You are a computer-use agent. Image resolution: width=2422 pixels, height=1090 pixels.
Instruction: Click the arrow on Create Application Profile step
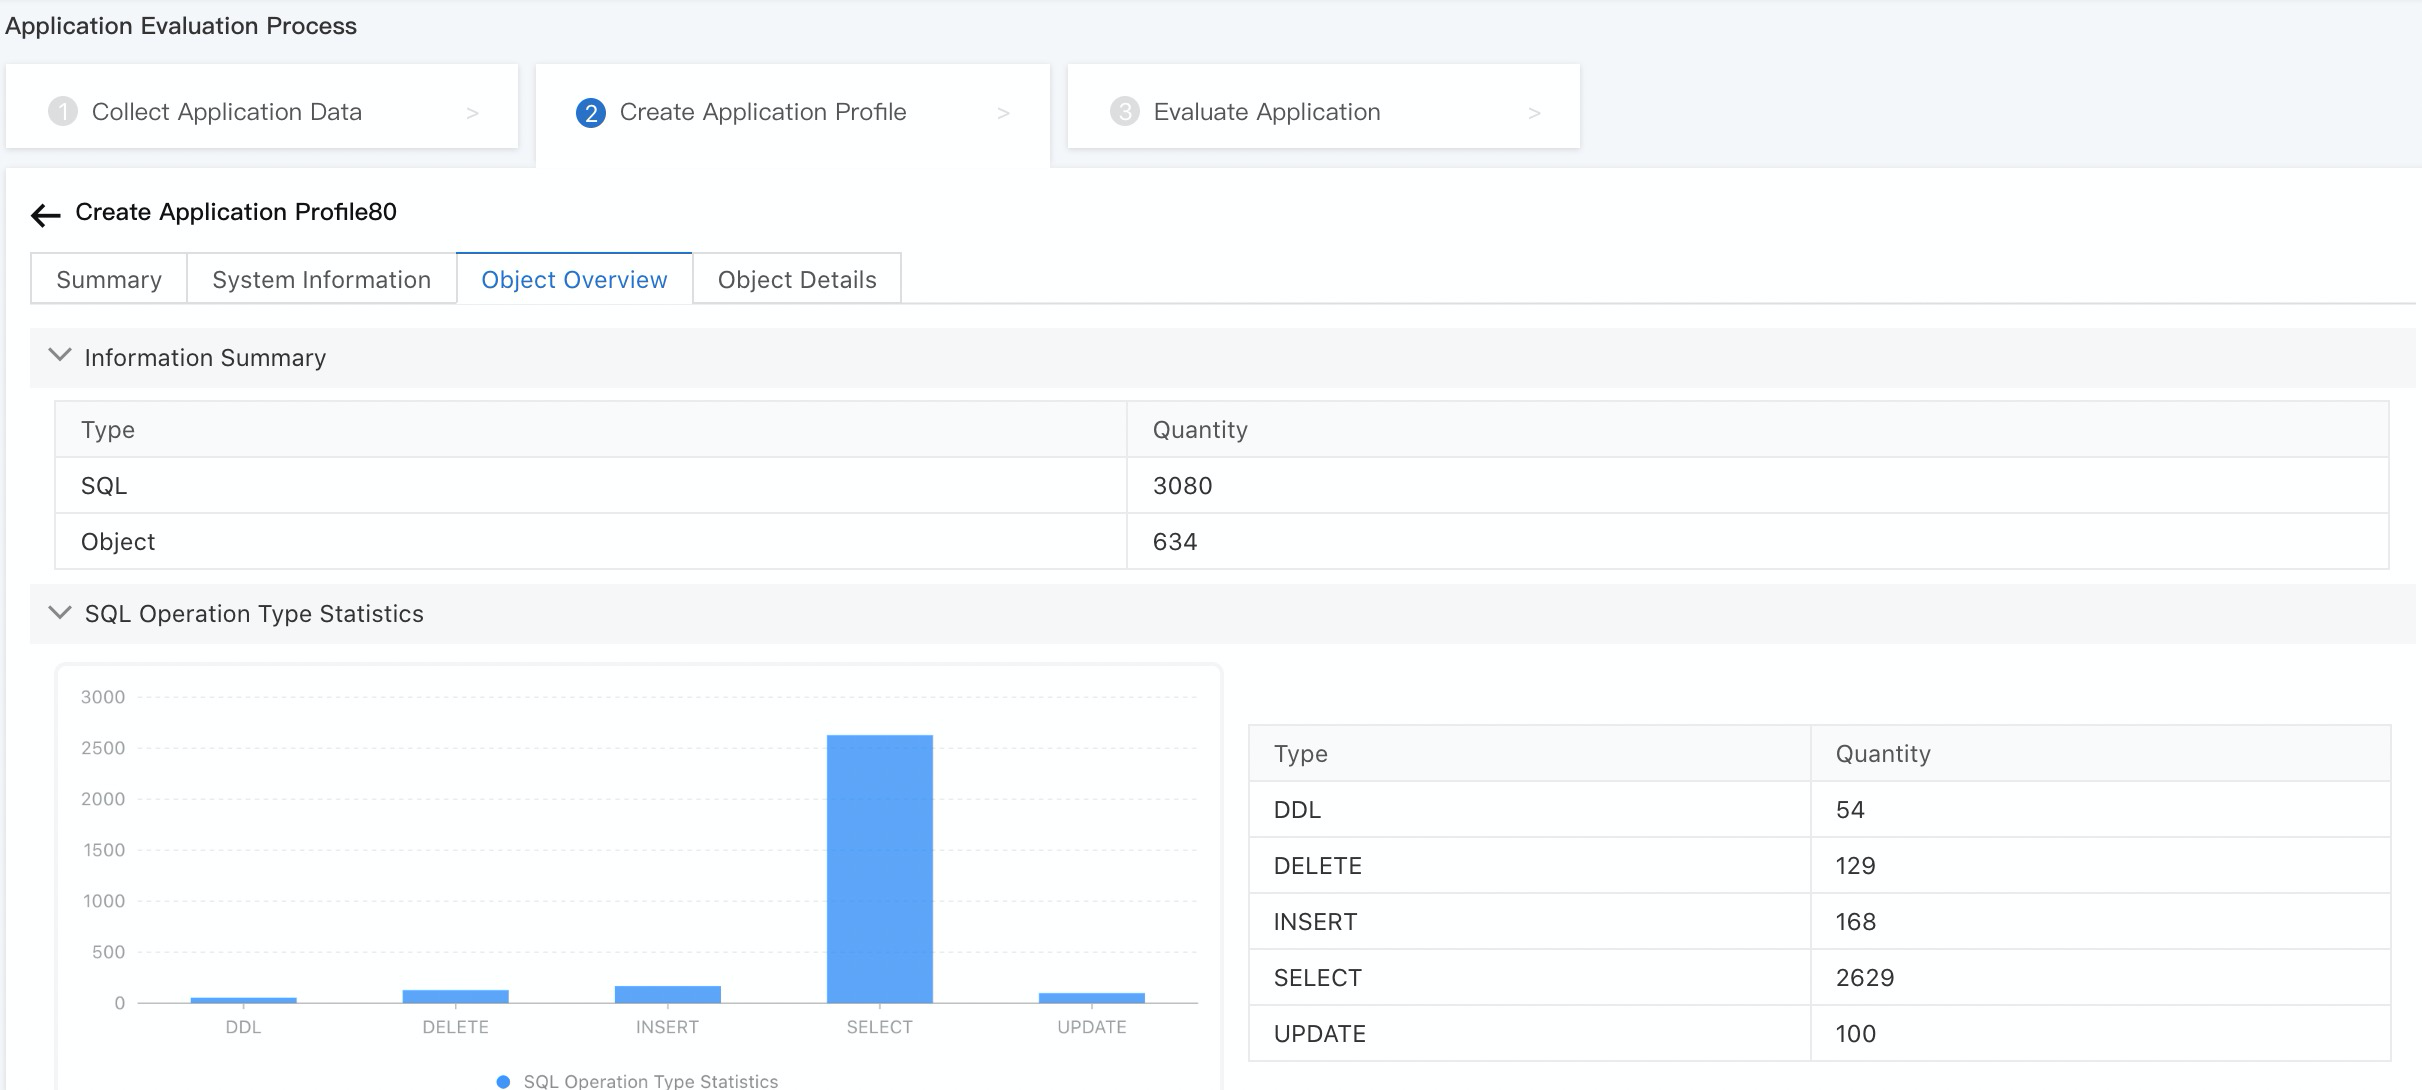coord(1003,113)
